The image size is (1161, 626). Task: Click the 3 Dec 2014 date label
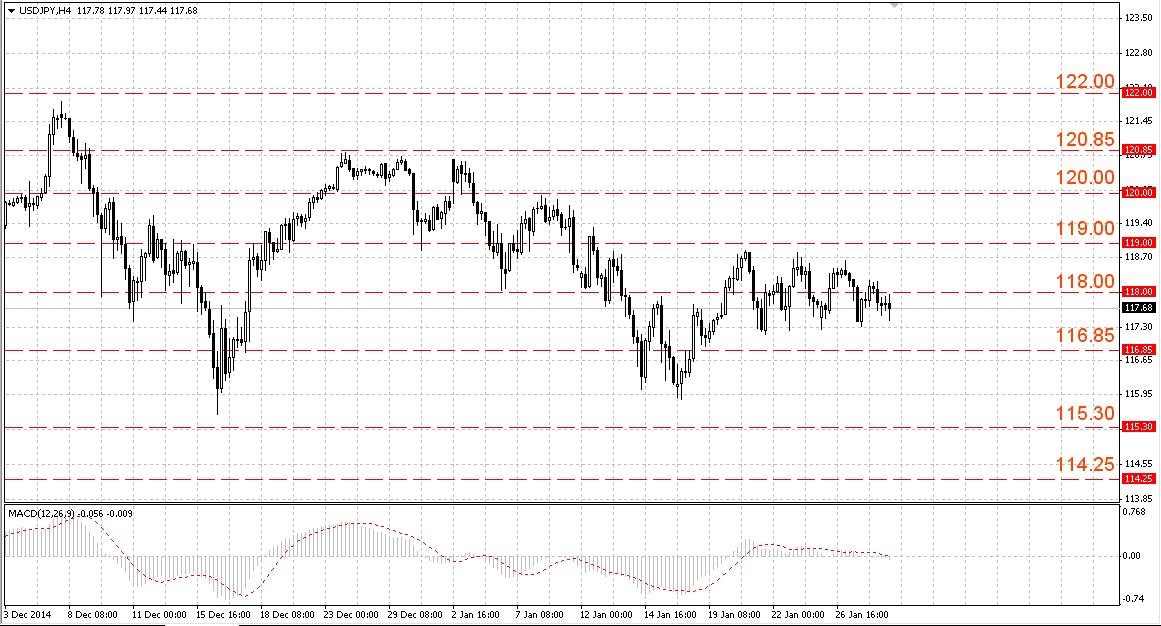point(27,615)
